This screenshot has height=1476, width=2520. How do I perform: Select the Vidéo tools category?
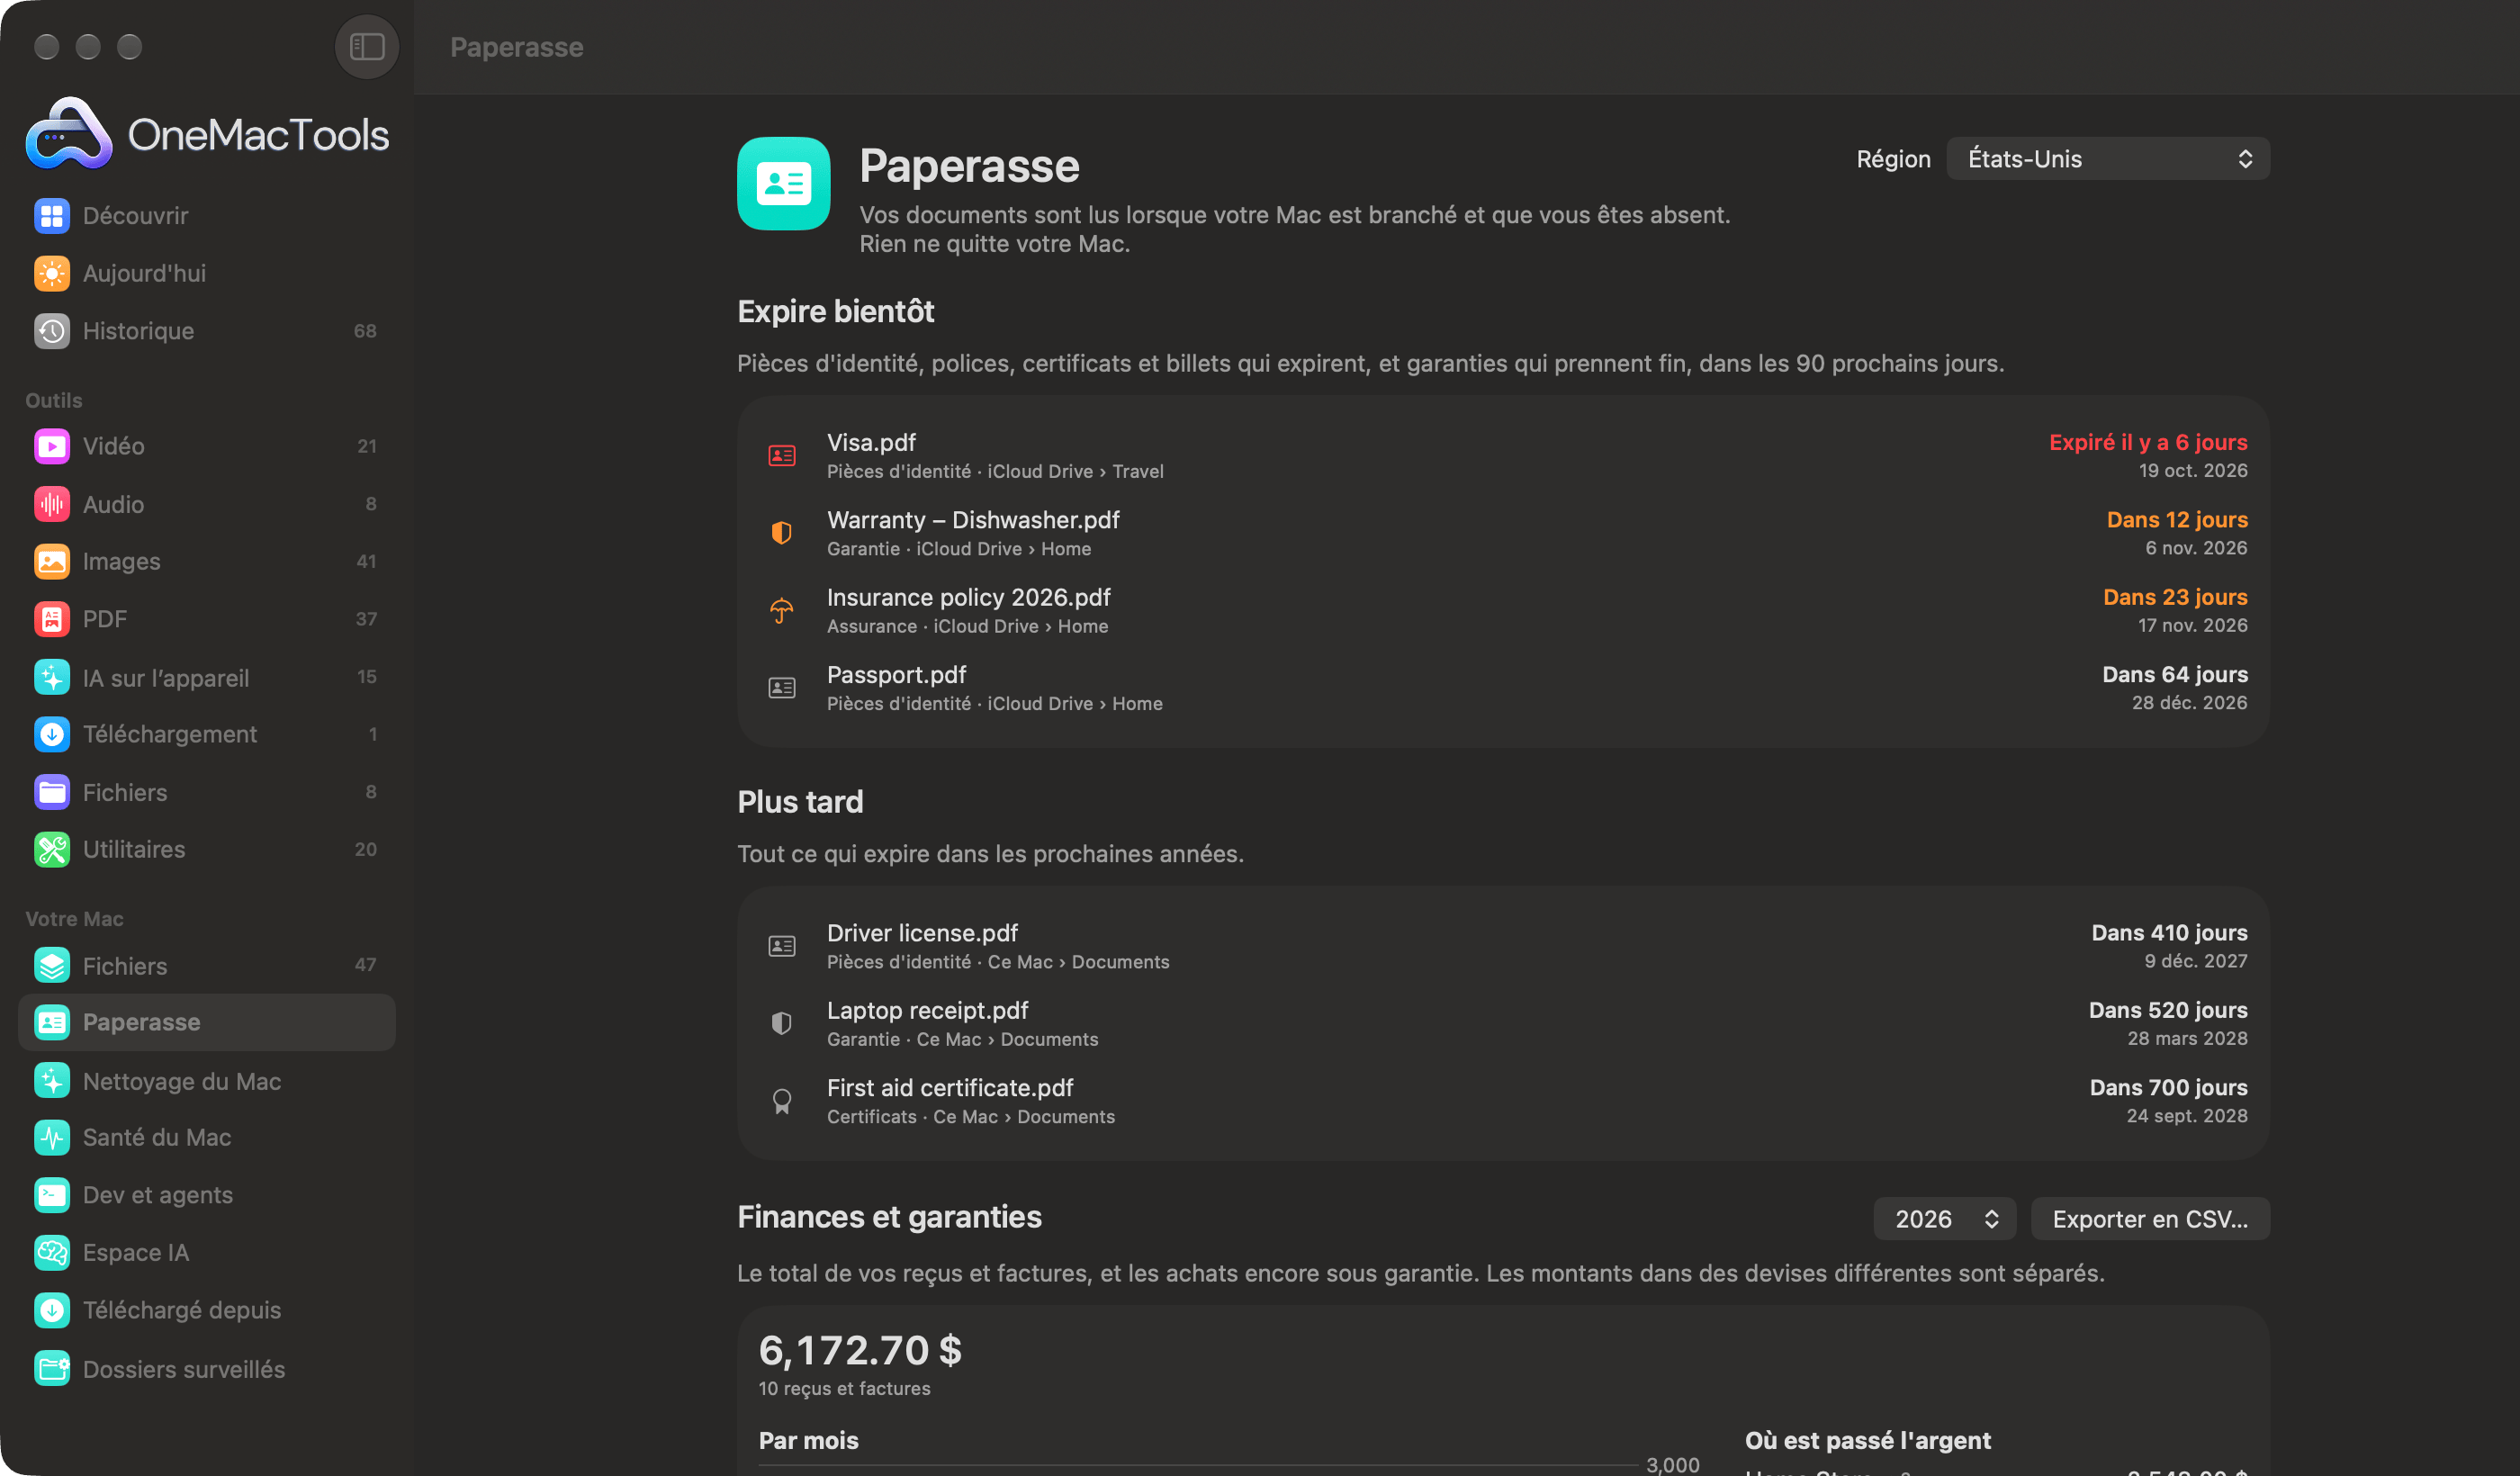[x=206, y=446]
